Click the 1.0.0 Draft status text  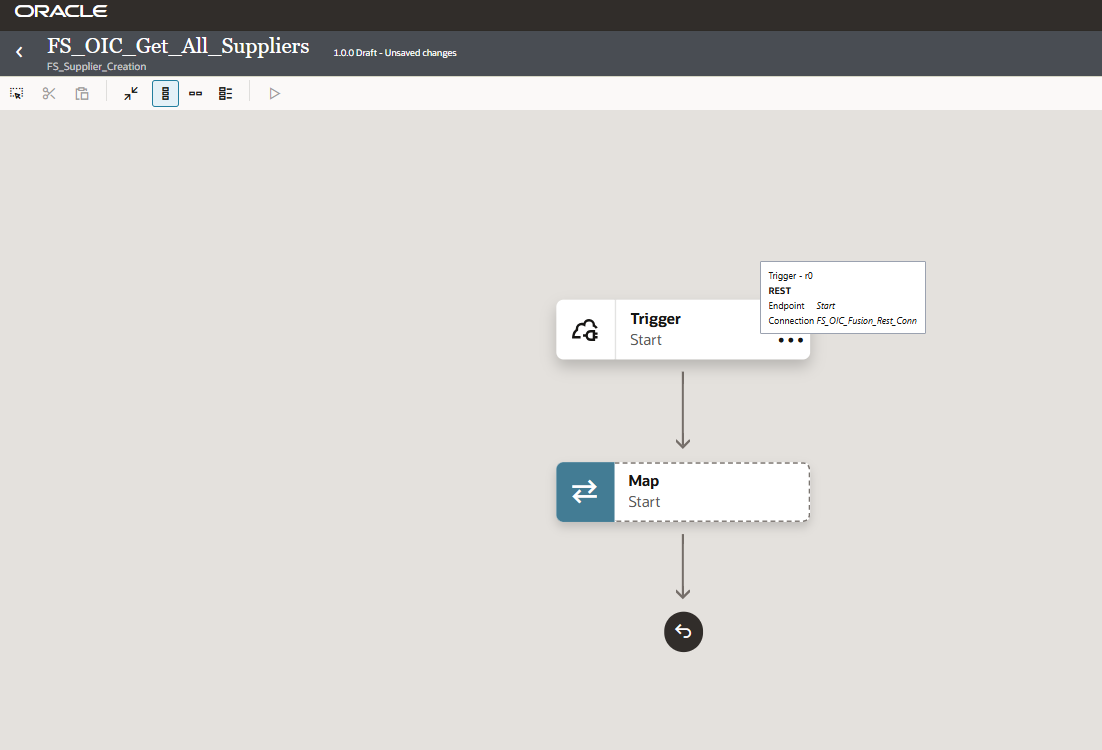[x=395, y=53]
